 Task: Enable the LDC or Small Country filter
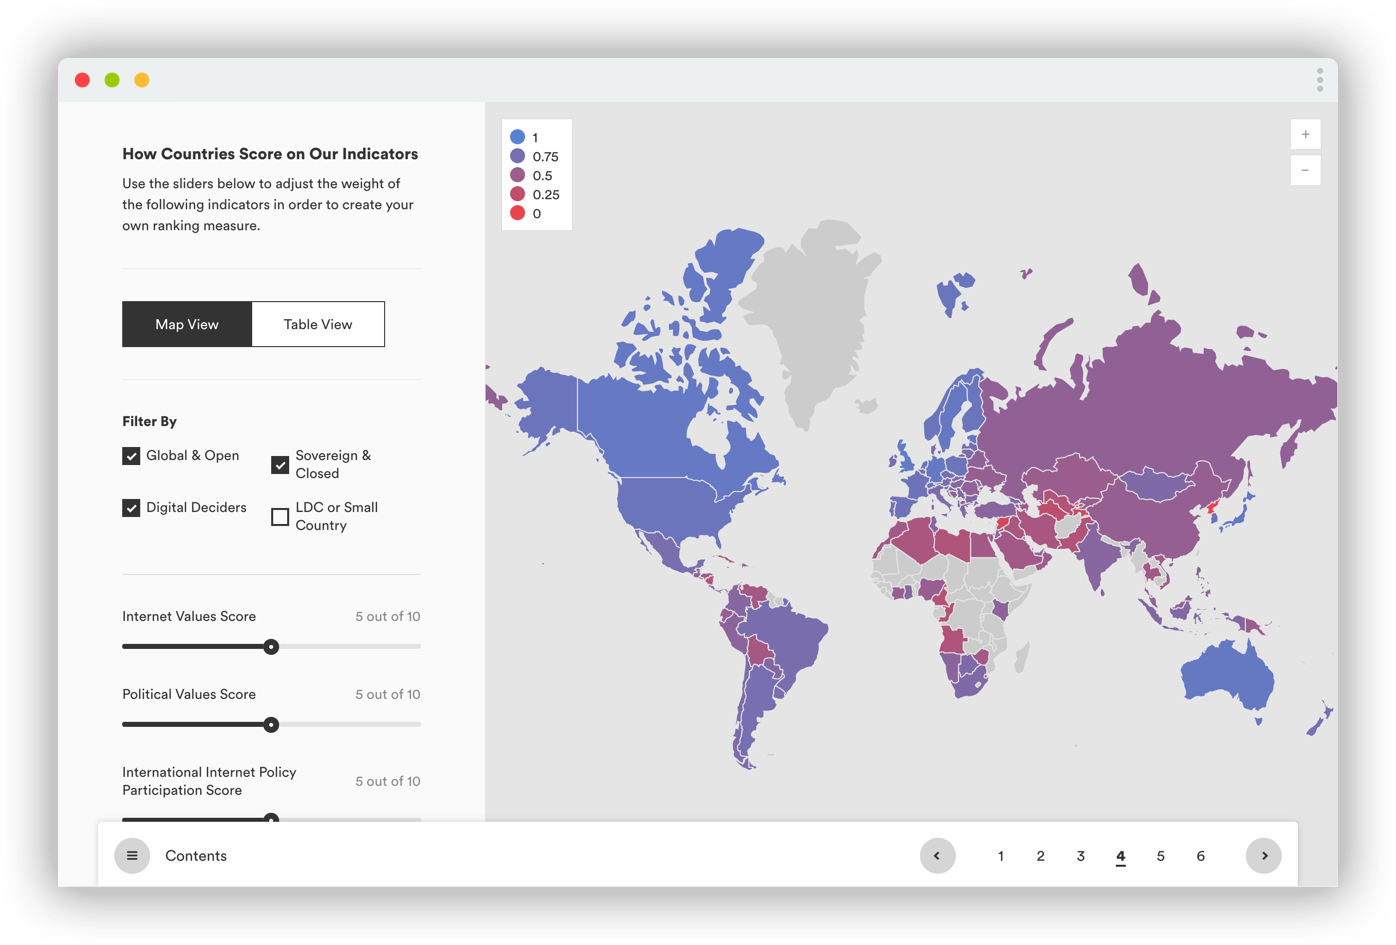point(279,516)
